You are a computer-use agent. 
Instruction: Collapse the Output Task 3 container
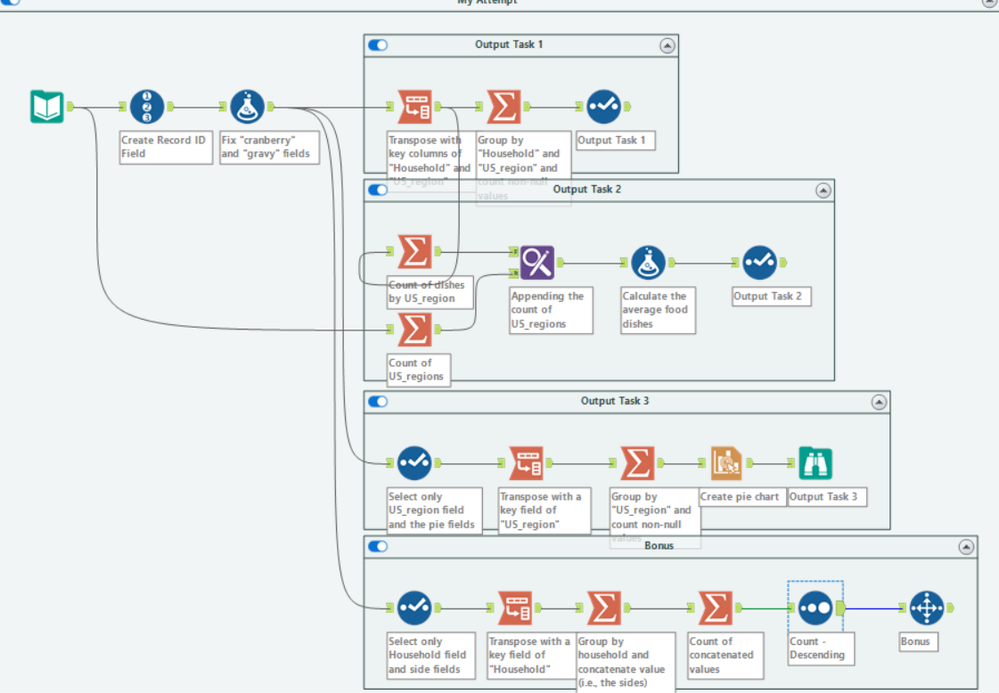(x=879, y=402)
